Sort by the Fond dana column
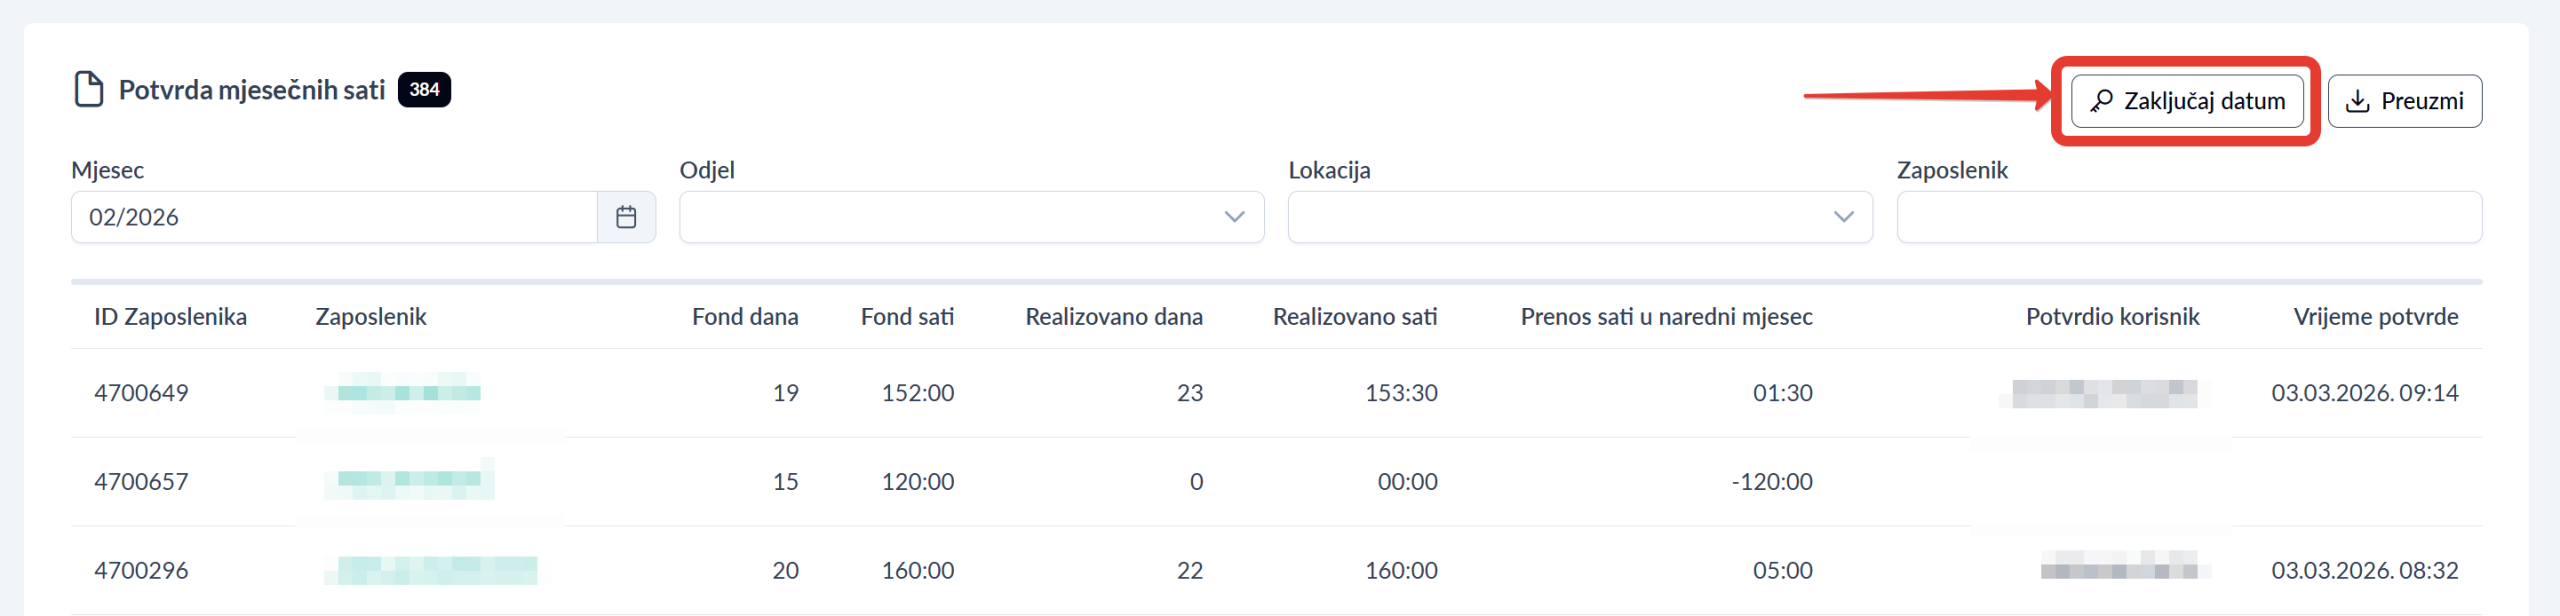Image resolution: width=2560 pixels, height=616 pixels. click(x=745, y=317)
